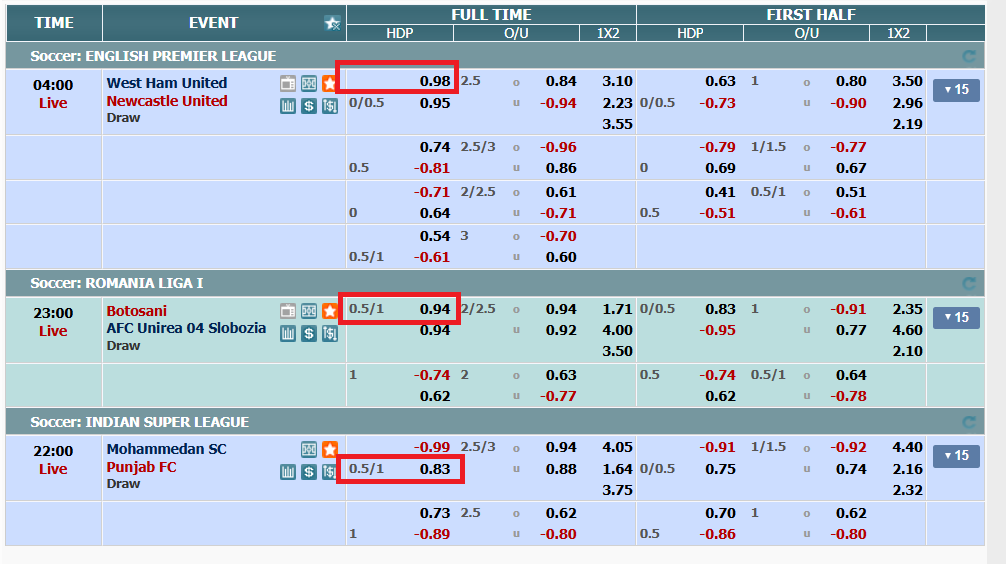
Task: Click the dollar sign icon for Mohammedan SC match
Action: (309, 471)
